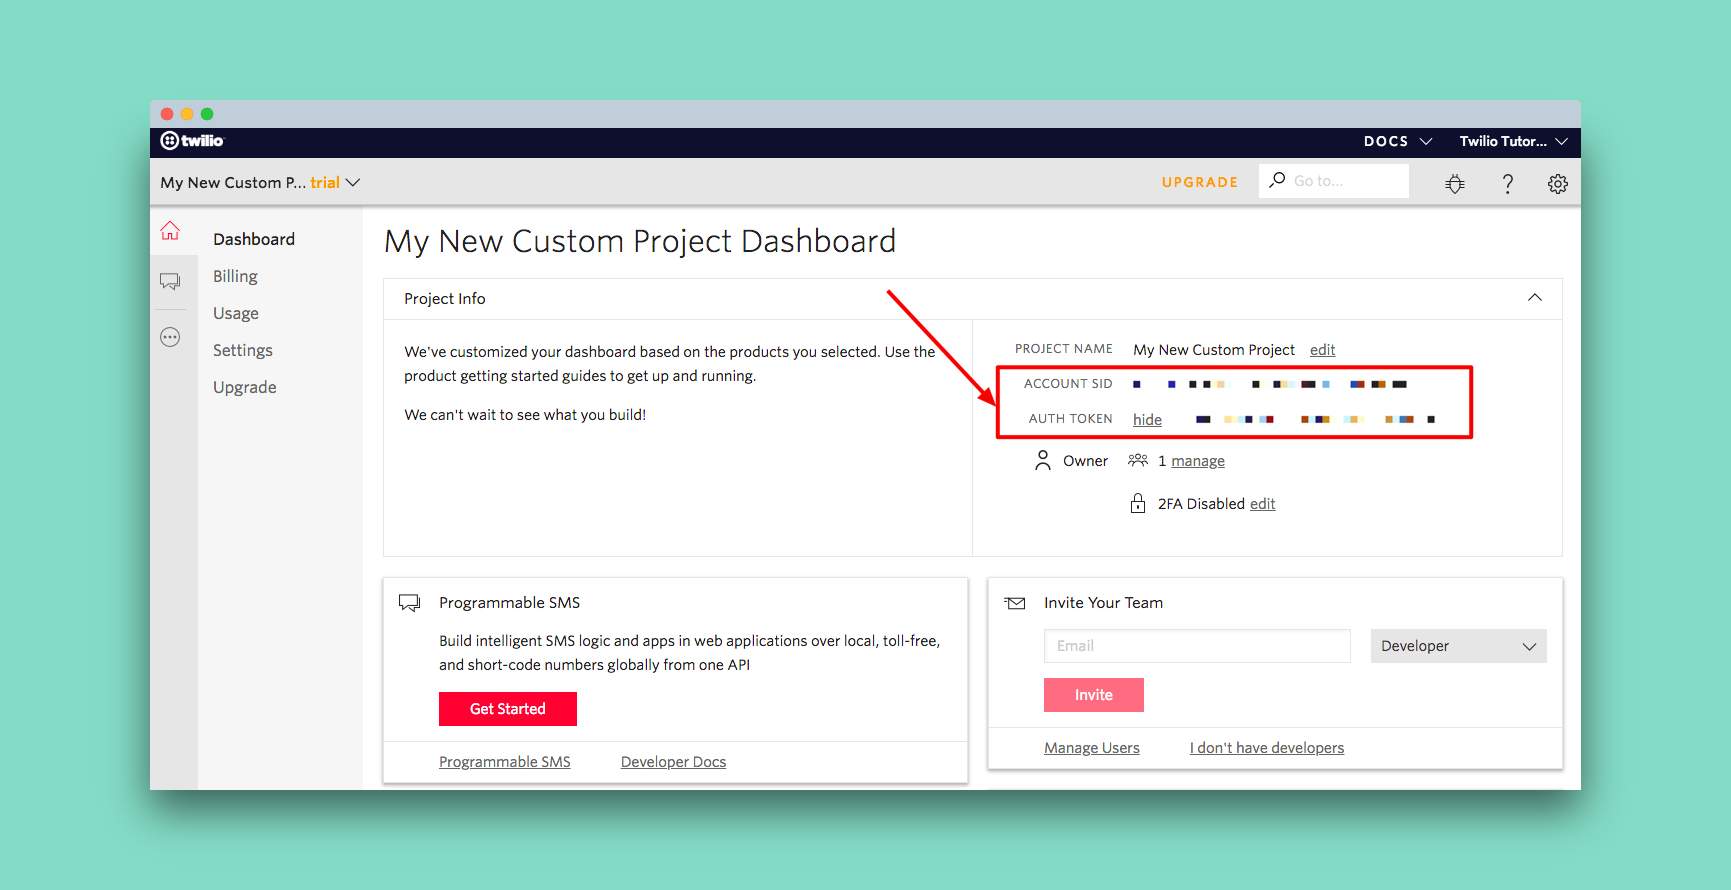
Task: Click hide to conceal the auth token
Action: click(x=1147, y=419)
